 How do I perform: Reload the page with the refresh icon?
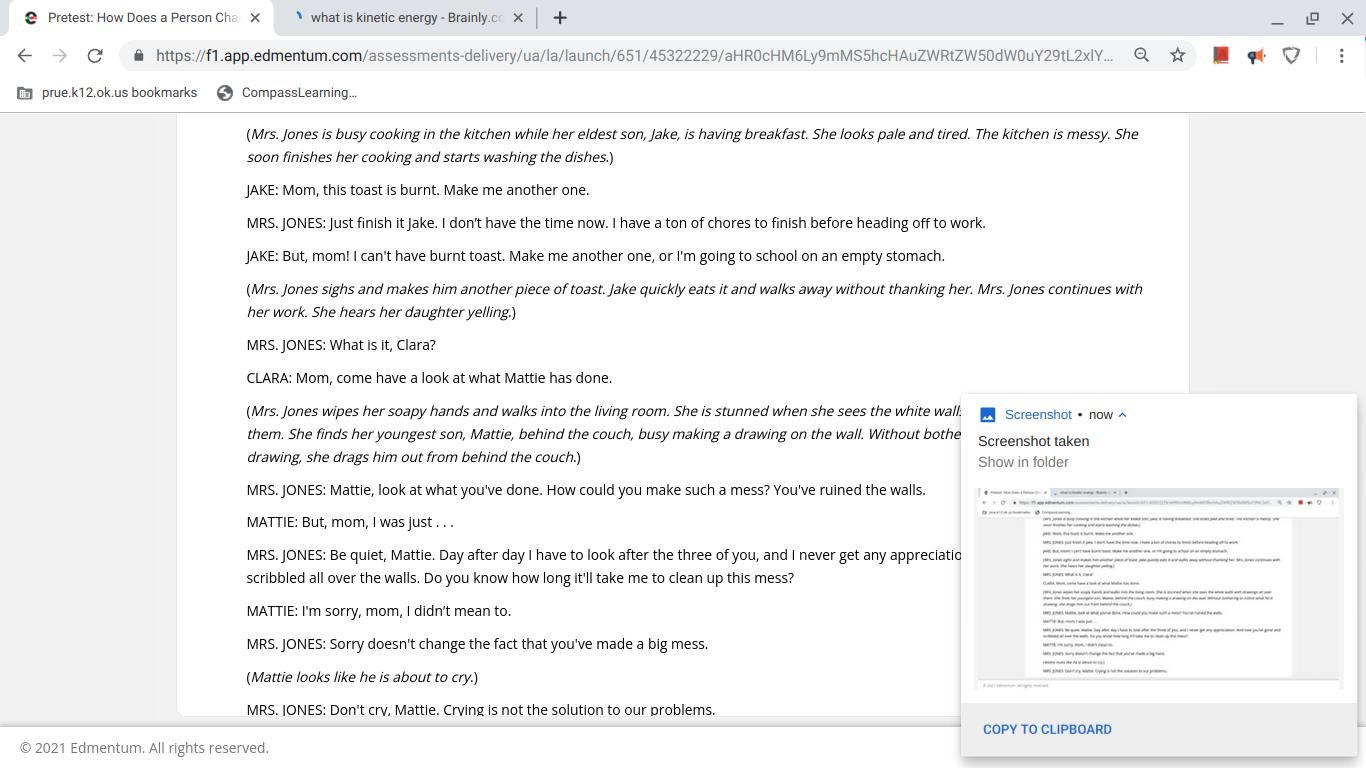[95, 56]
